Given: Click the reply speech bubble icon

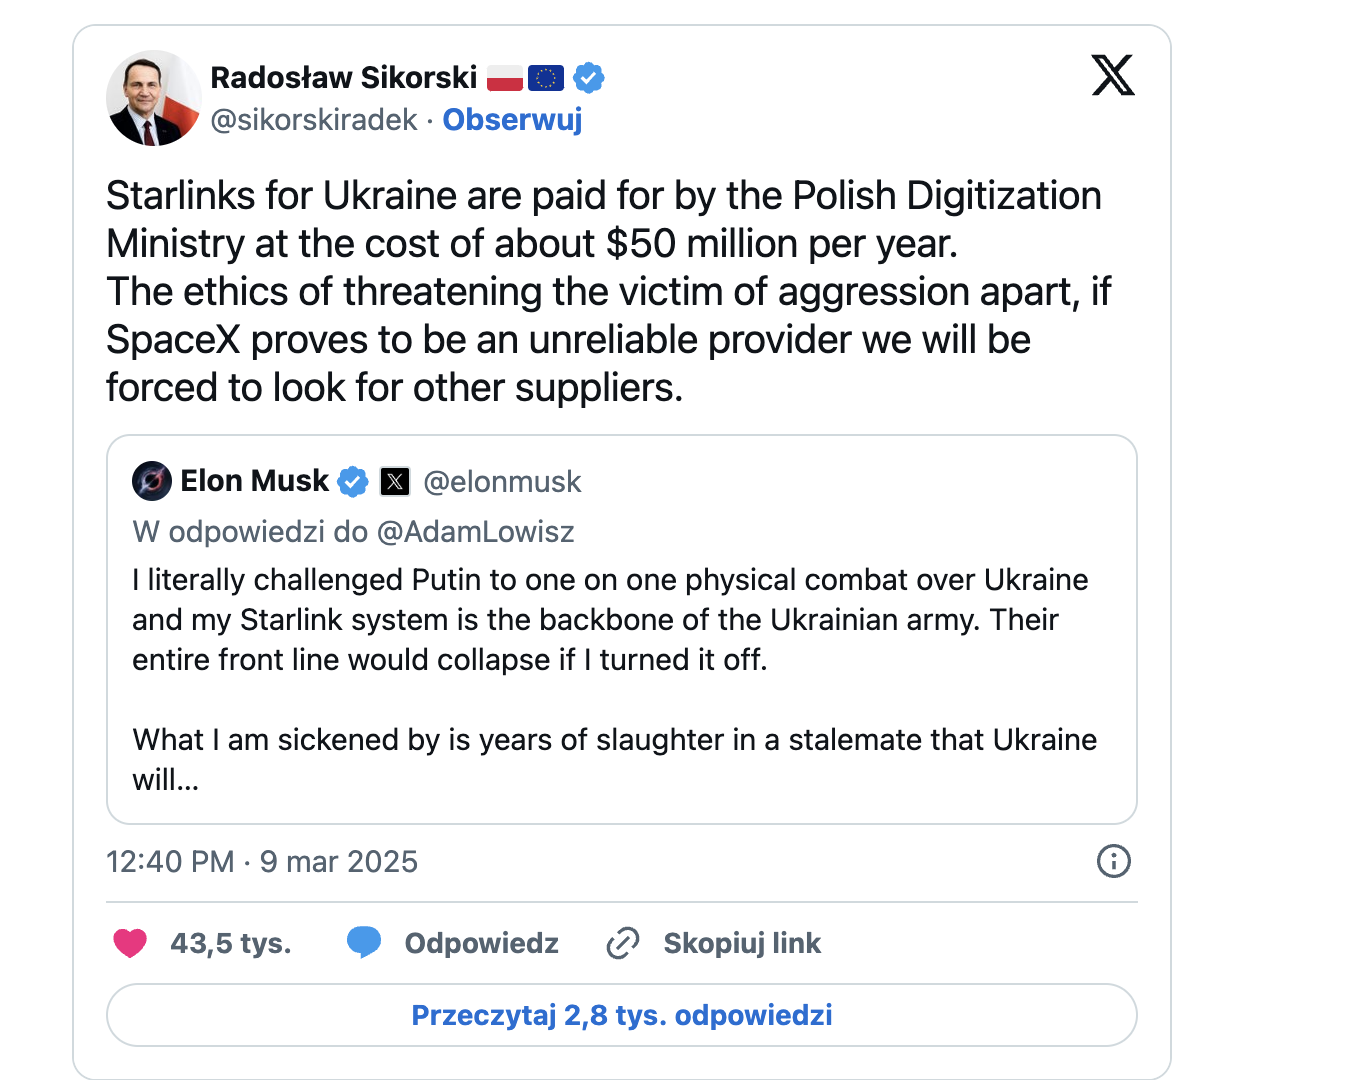Looking at the screenshot, I should [x=364, y=942].
